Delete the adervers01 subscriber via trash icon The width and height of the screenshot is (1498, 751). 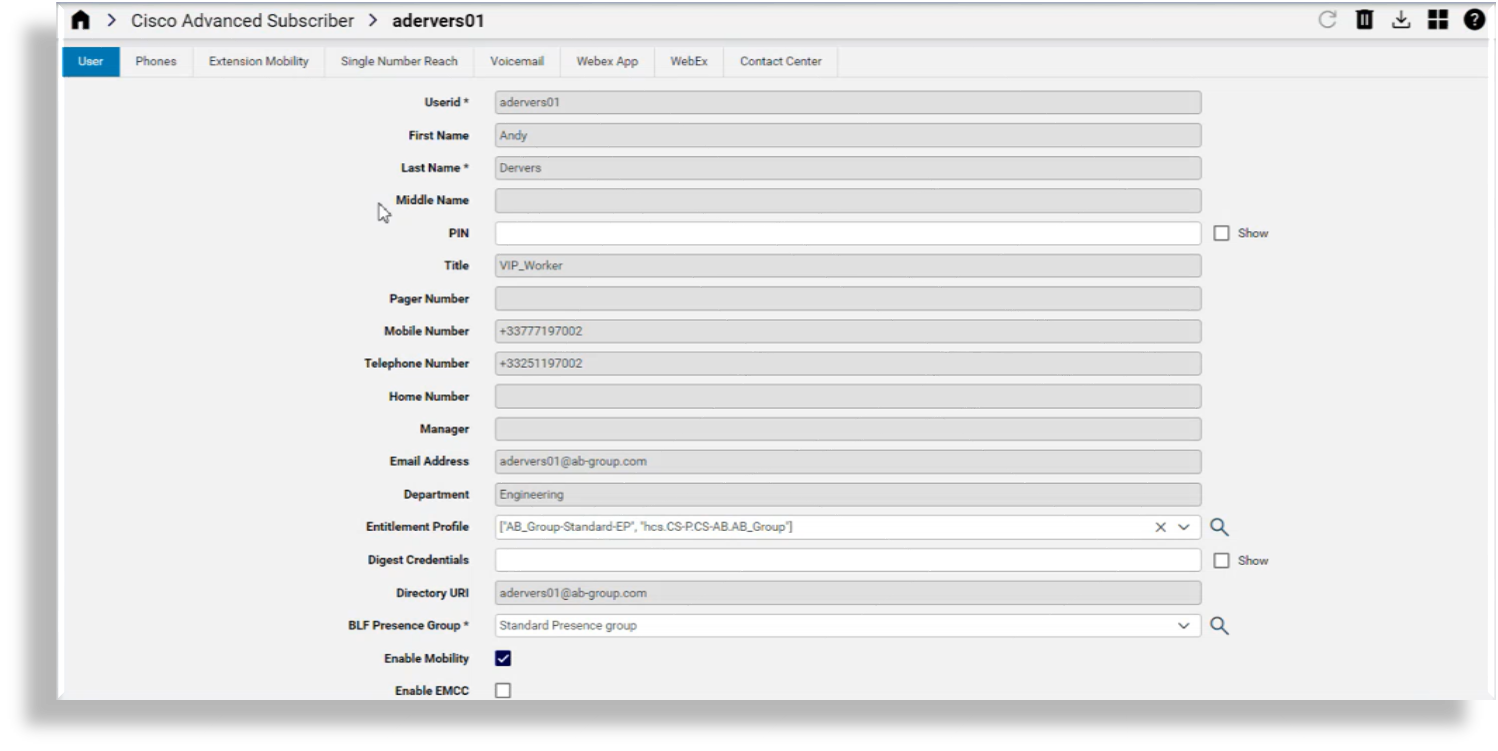1364,19
